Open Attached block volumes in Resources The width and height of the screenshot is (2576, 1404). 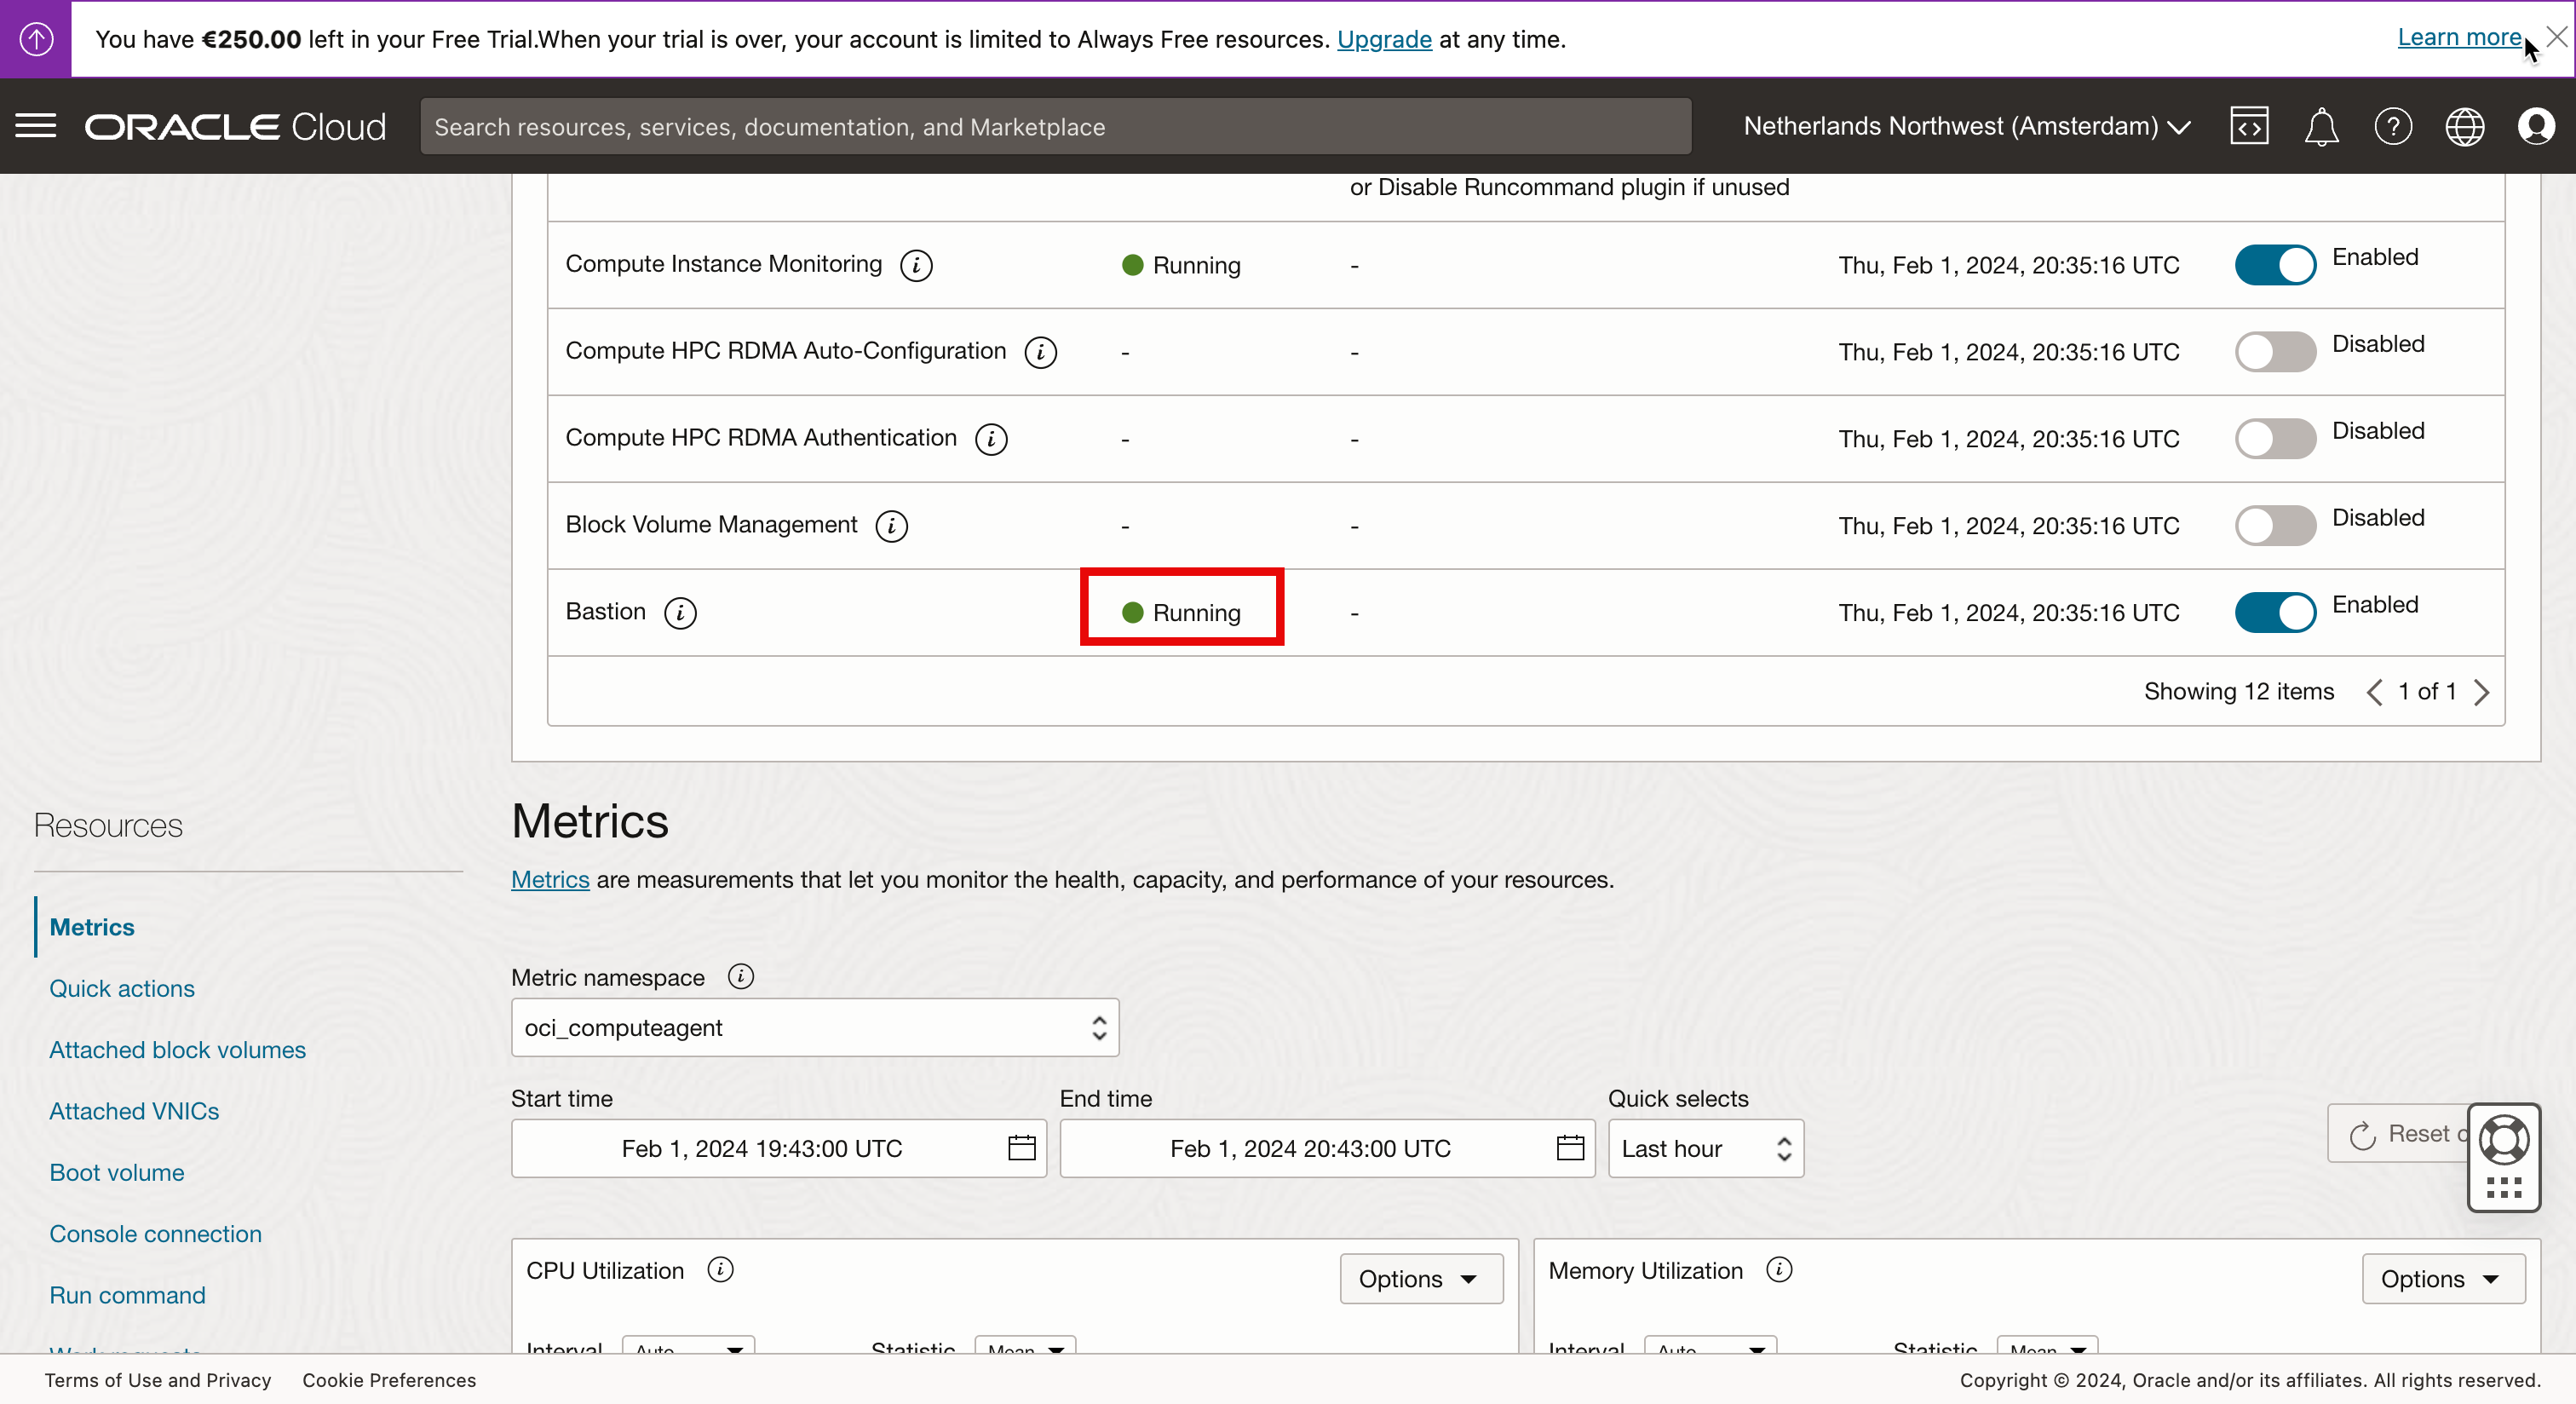pos(177,1050)
